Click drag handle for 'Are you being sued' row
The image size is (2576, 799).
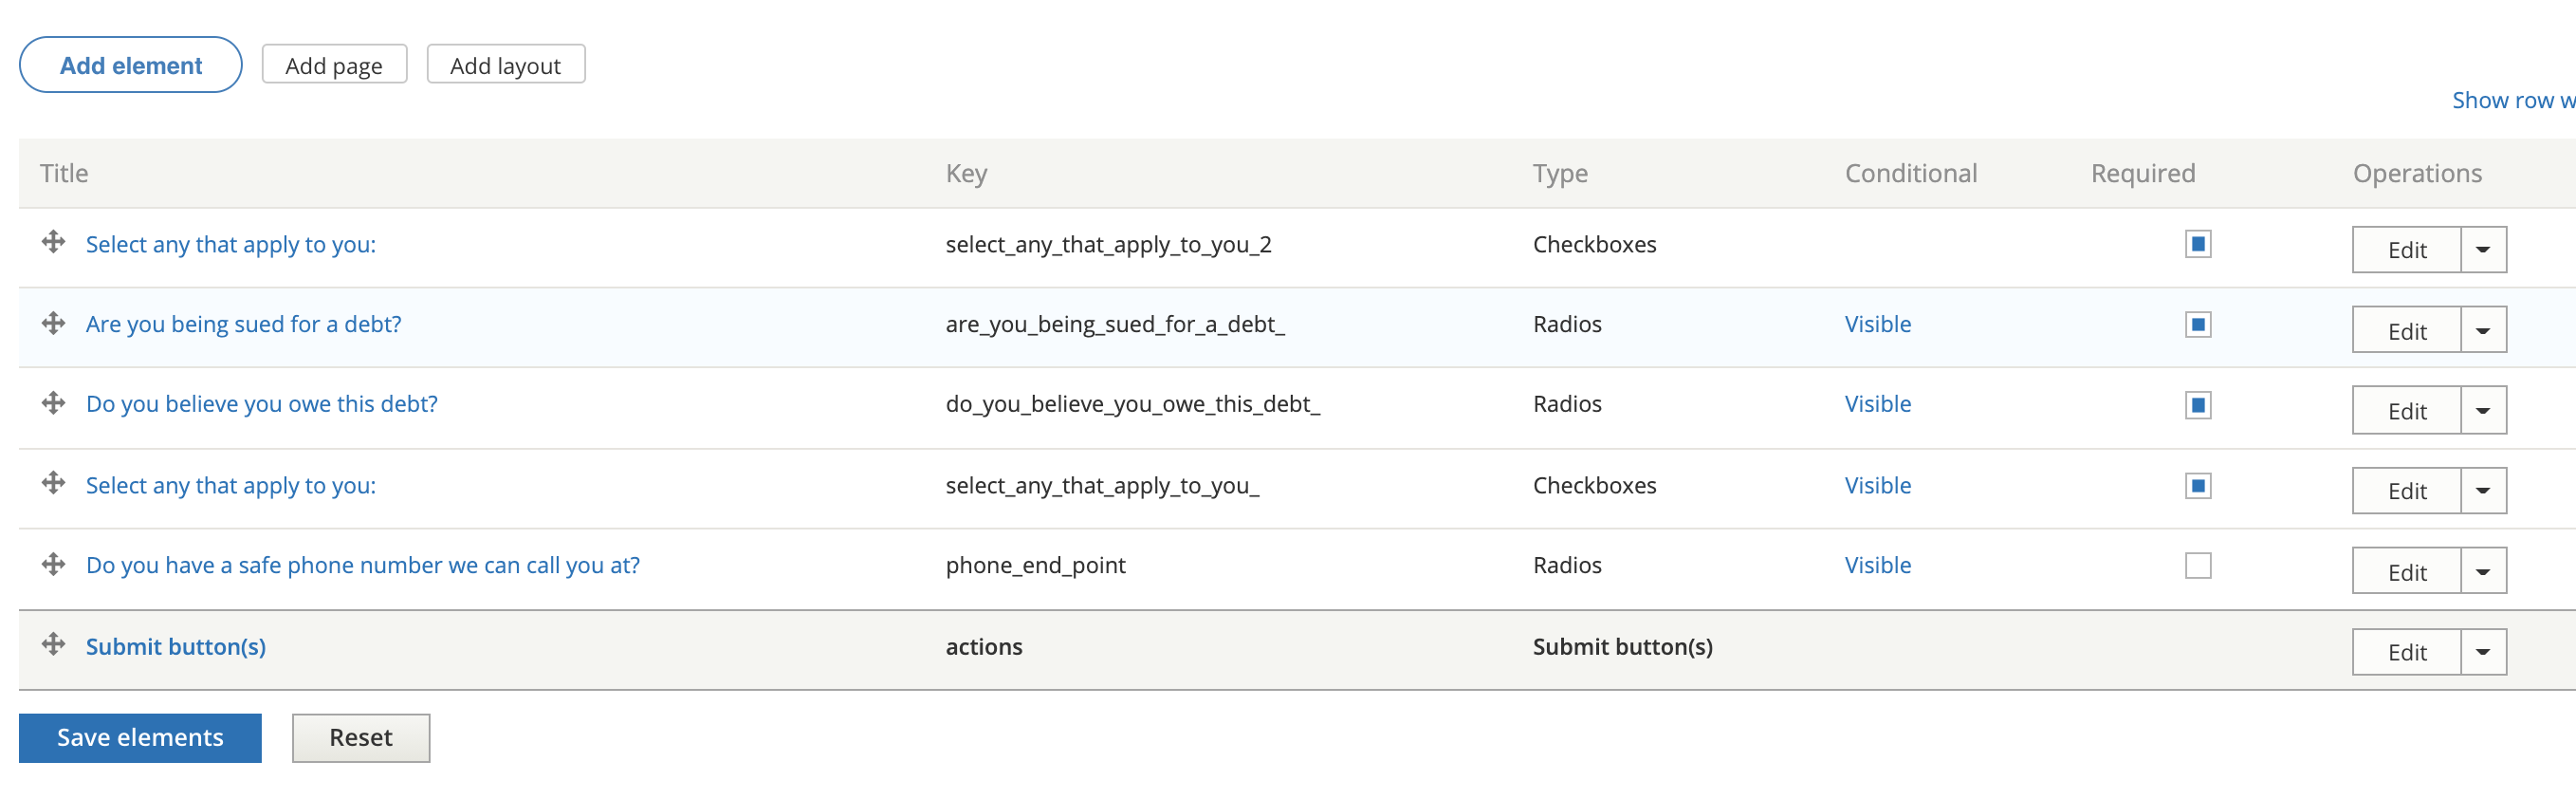[x=53, y=323]
